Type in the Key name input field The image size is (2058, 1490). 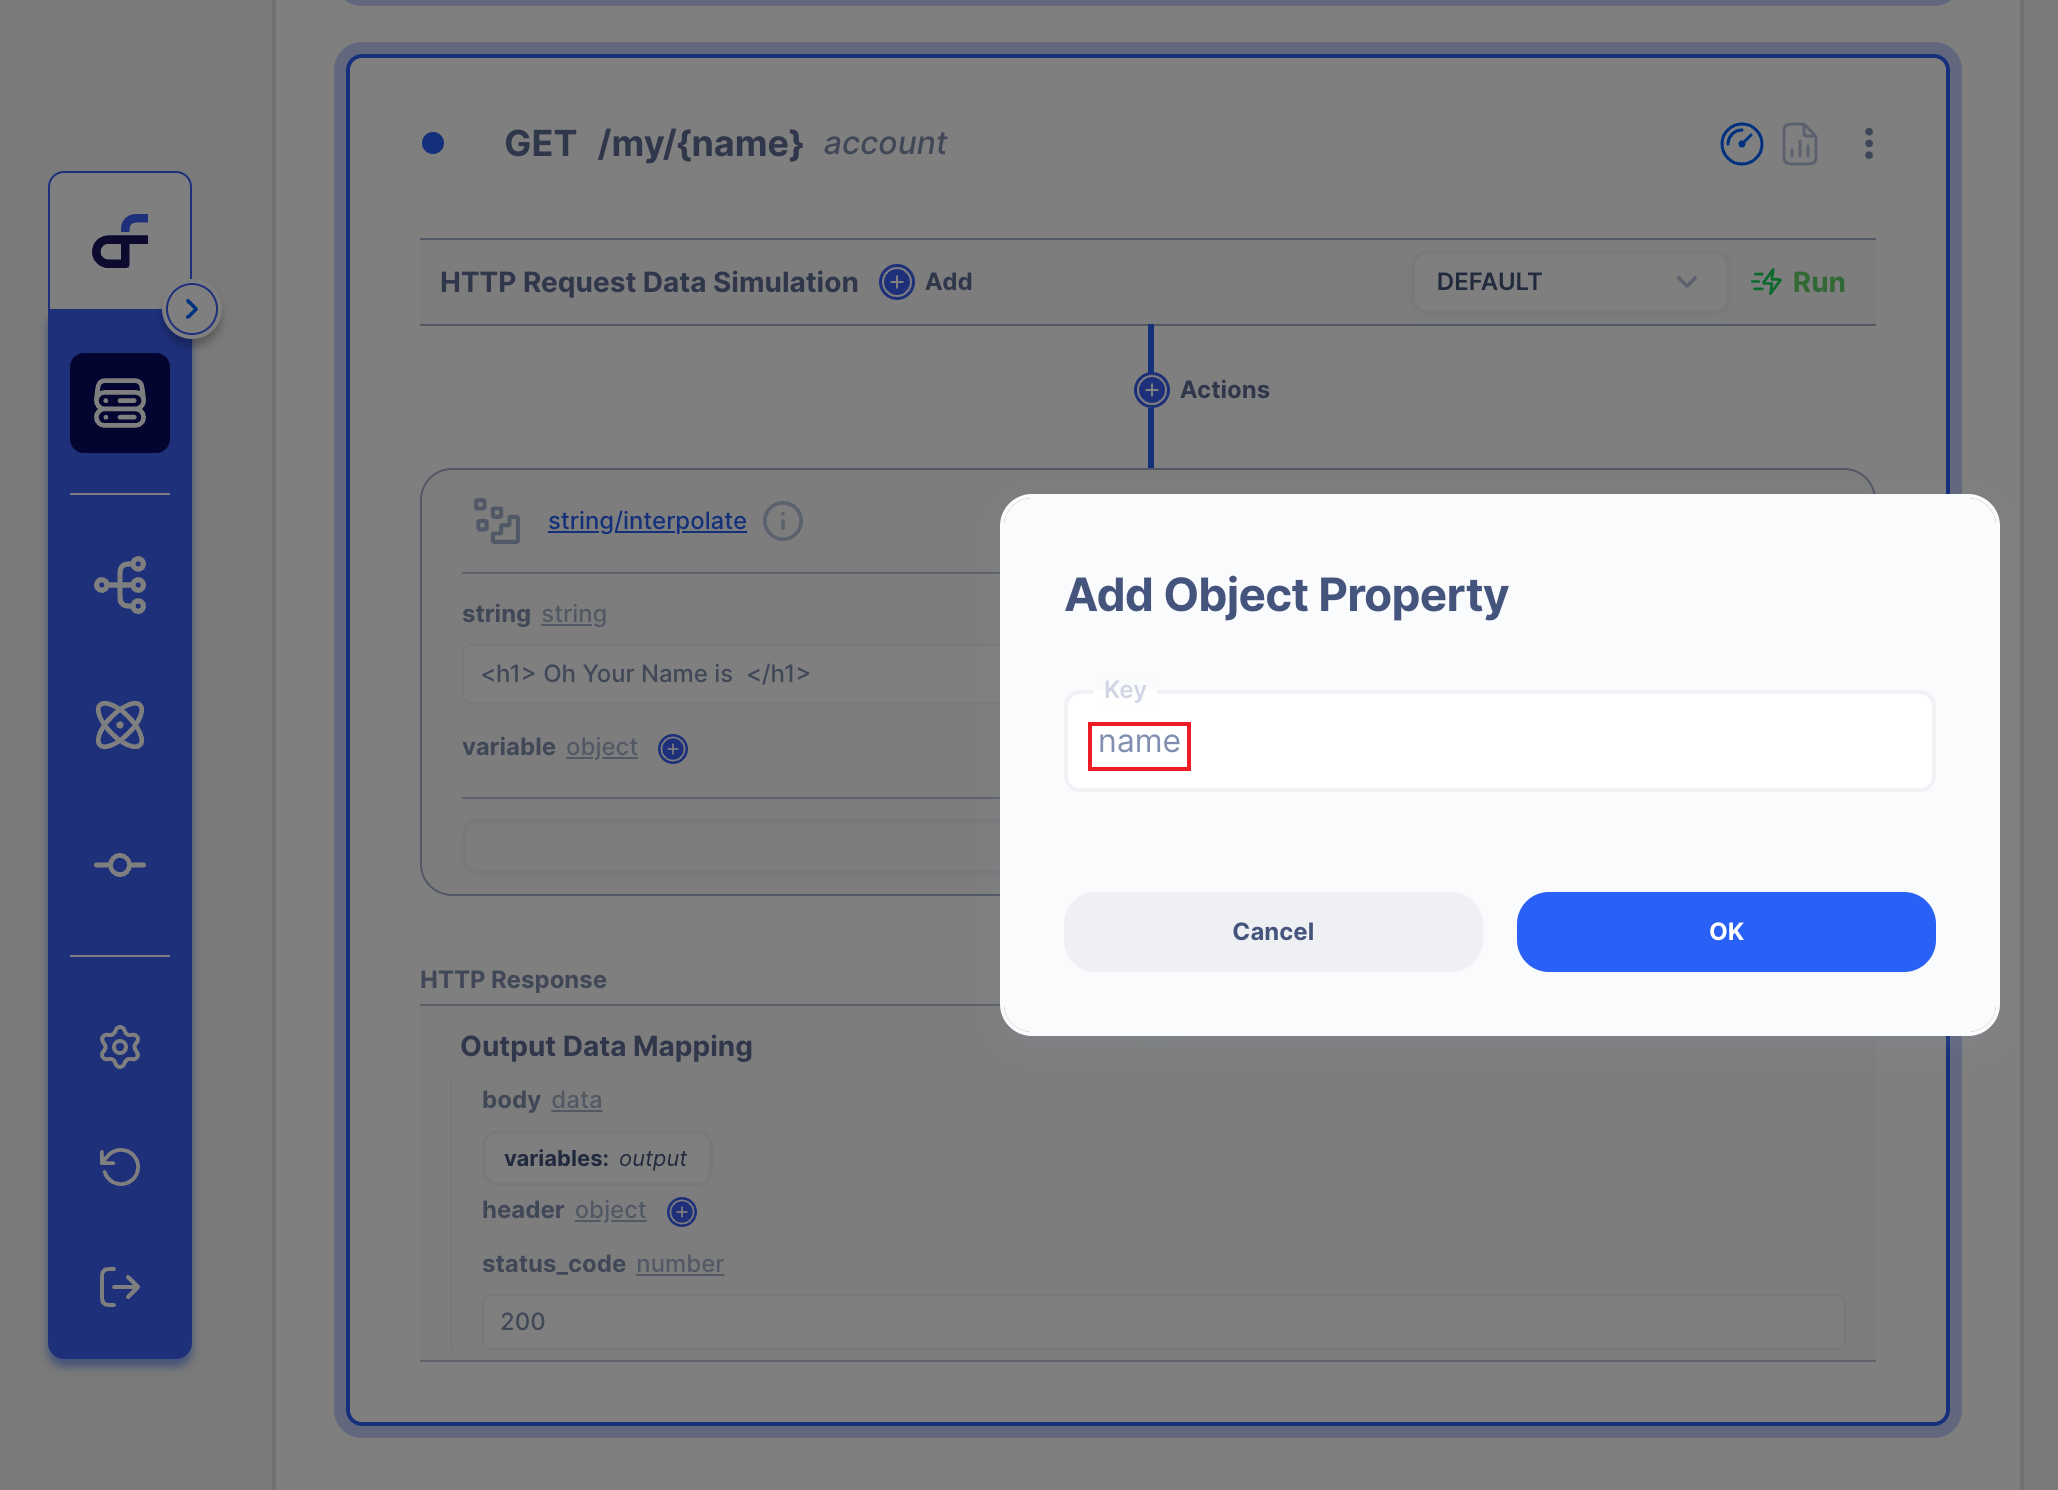click(1502, 739)
